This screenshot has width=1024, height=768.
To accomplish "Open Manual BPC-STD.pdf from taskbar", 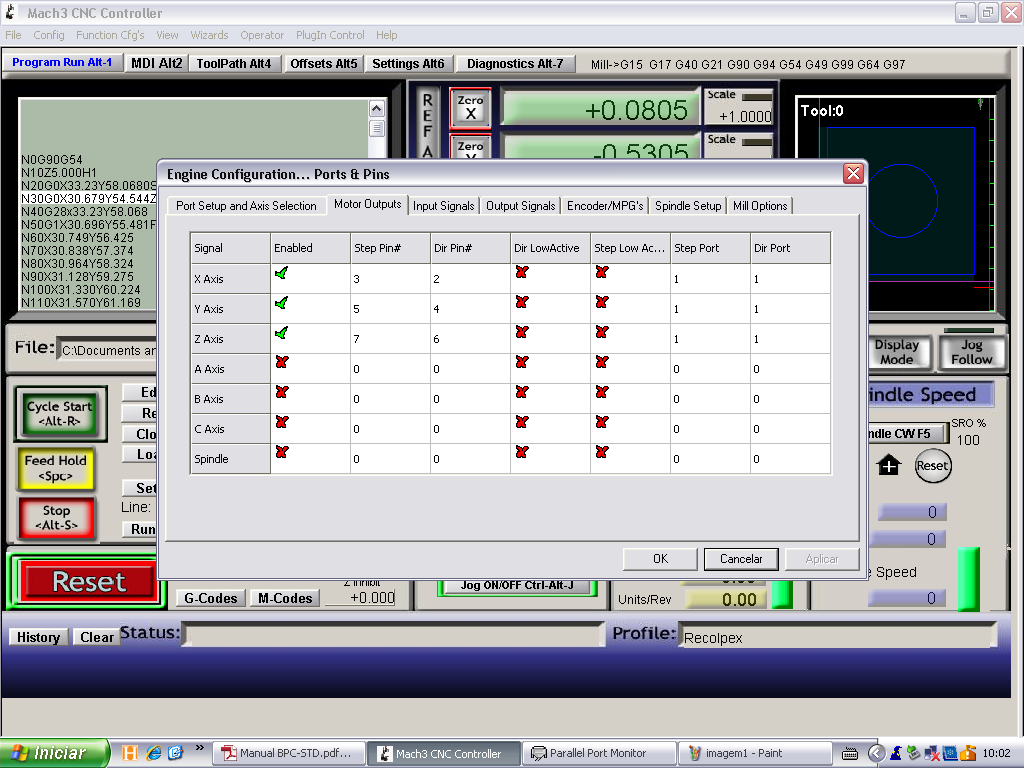I will 289,753.
